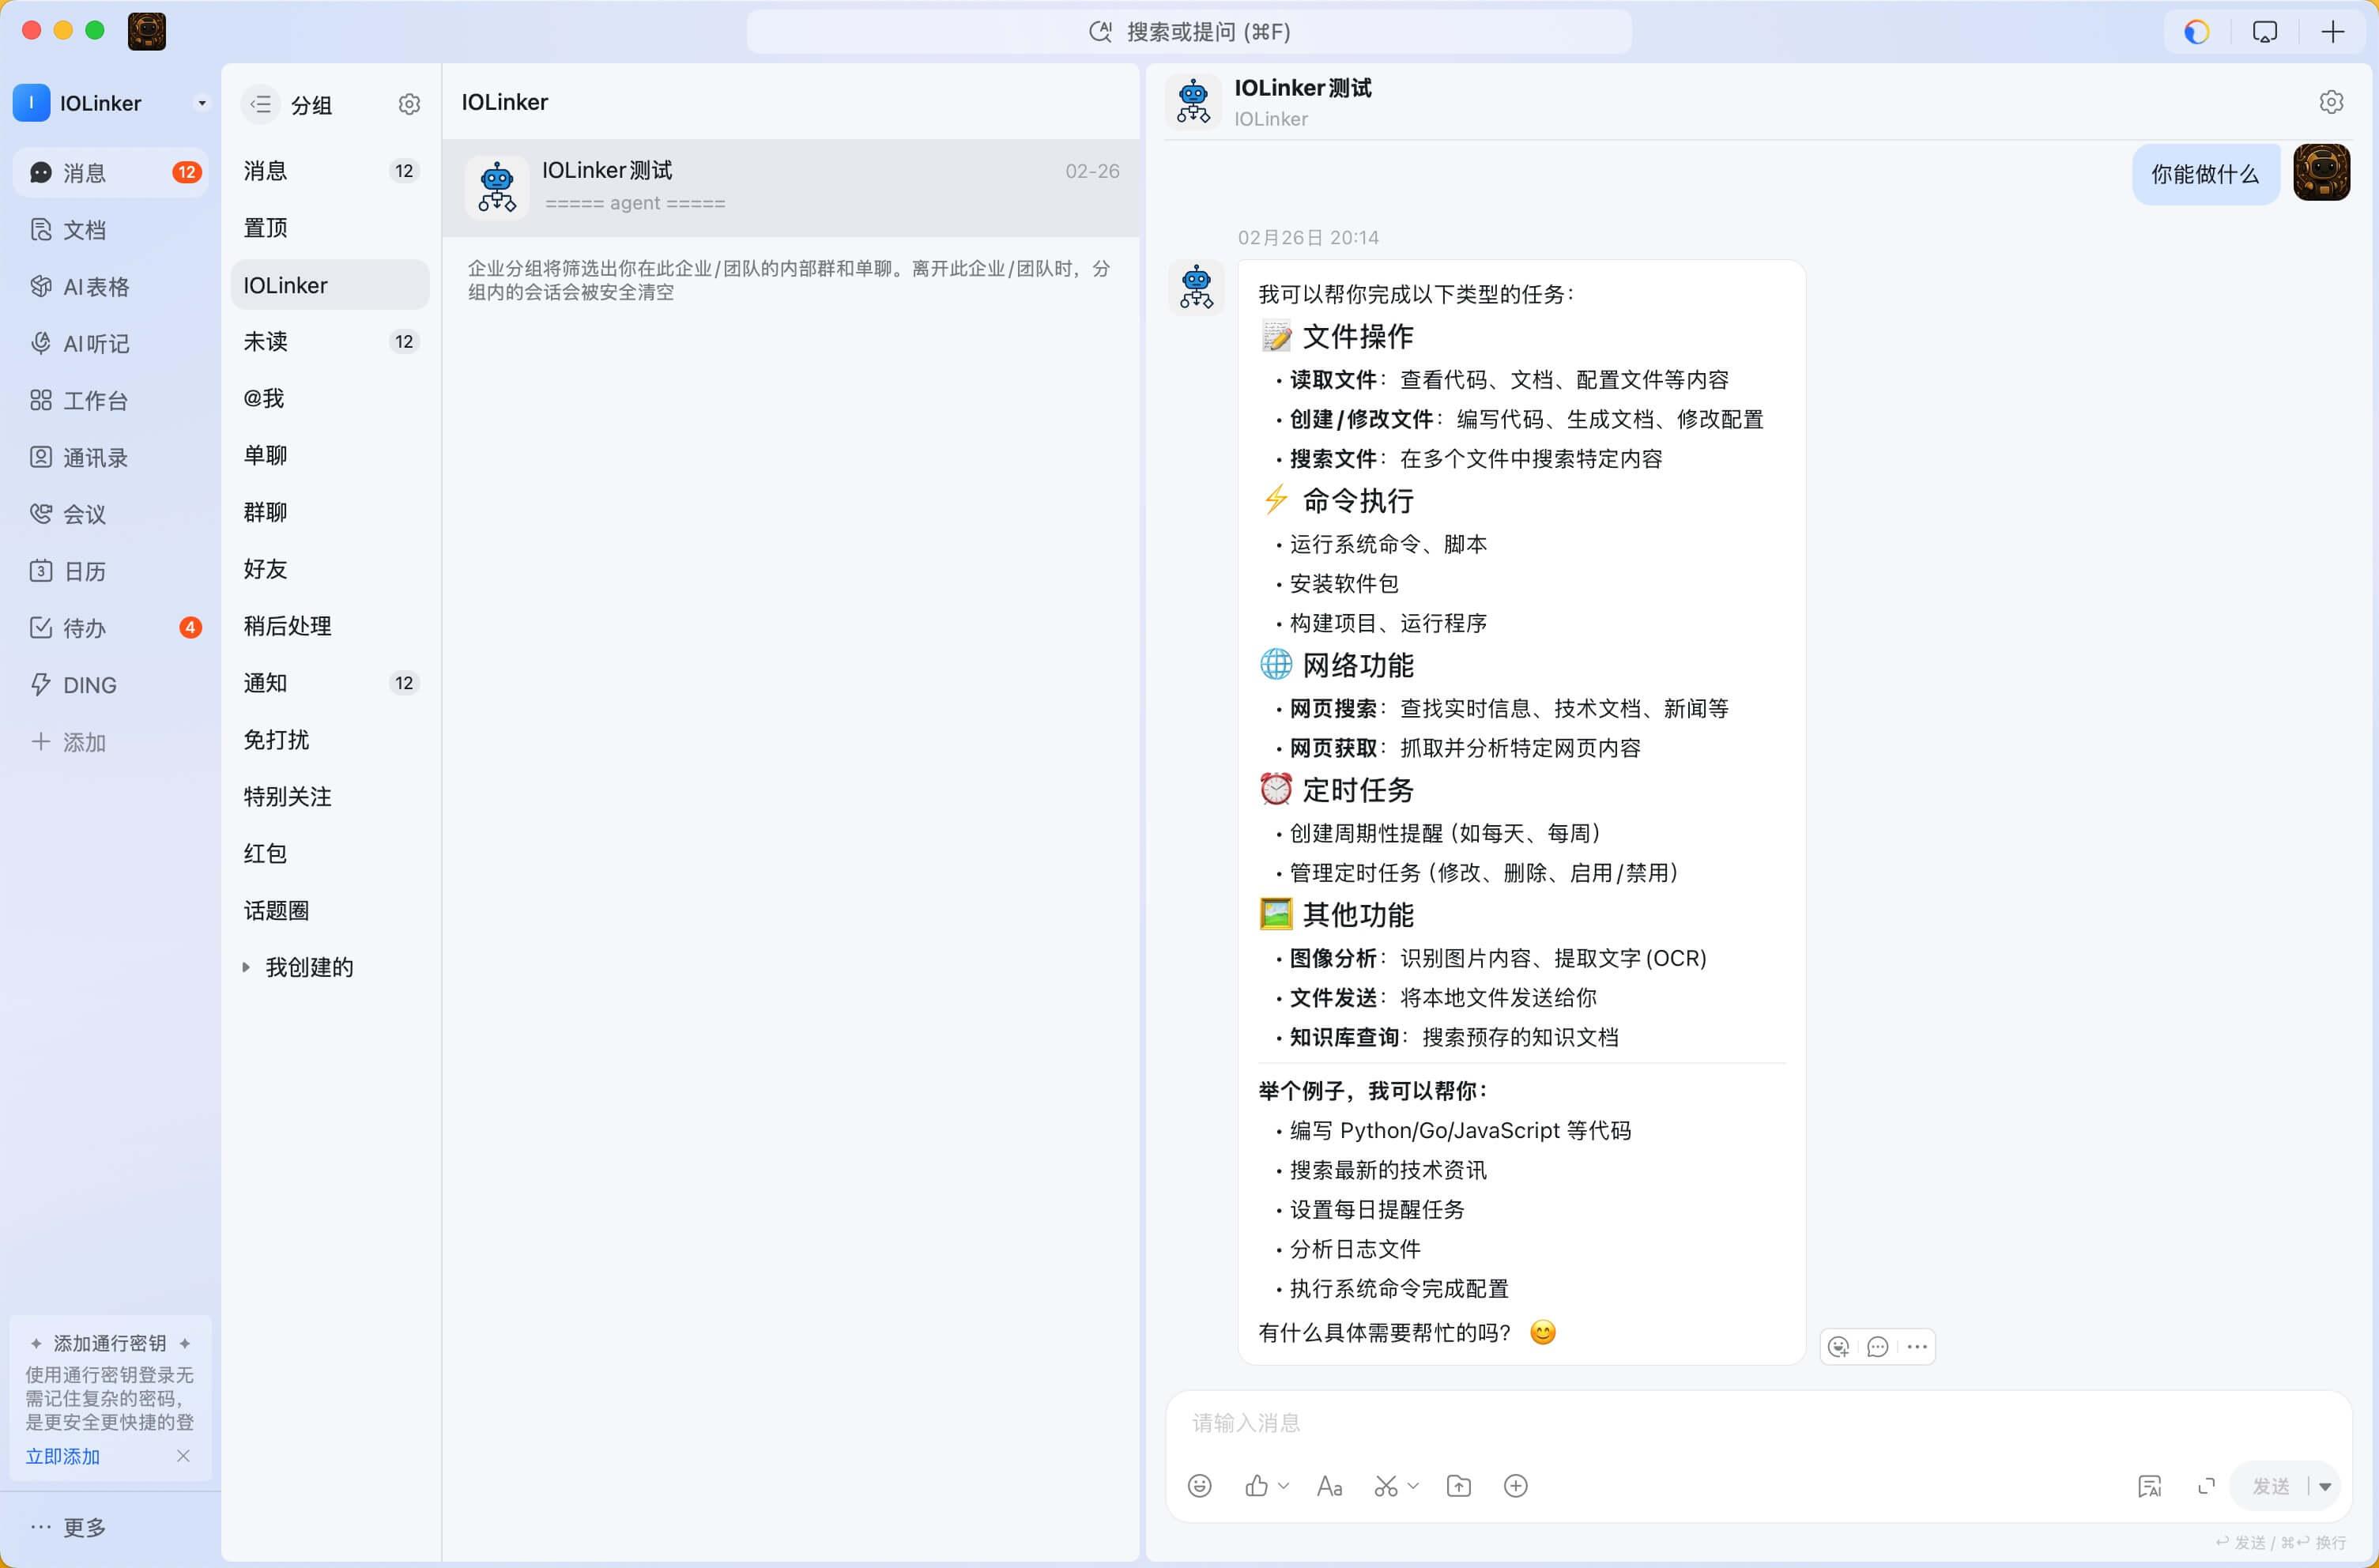Expand the message input box
The height and width of the screenshot is (1568, 2379).
coord(2206,1487)
